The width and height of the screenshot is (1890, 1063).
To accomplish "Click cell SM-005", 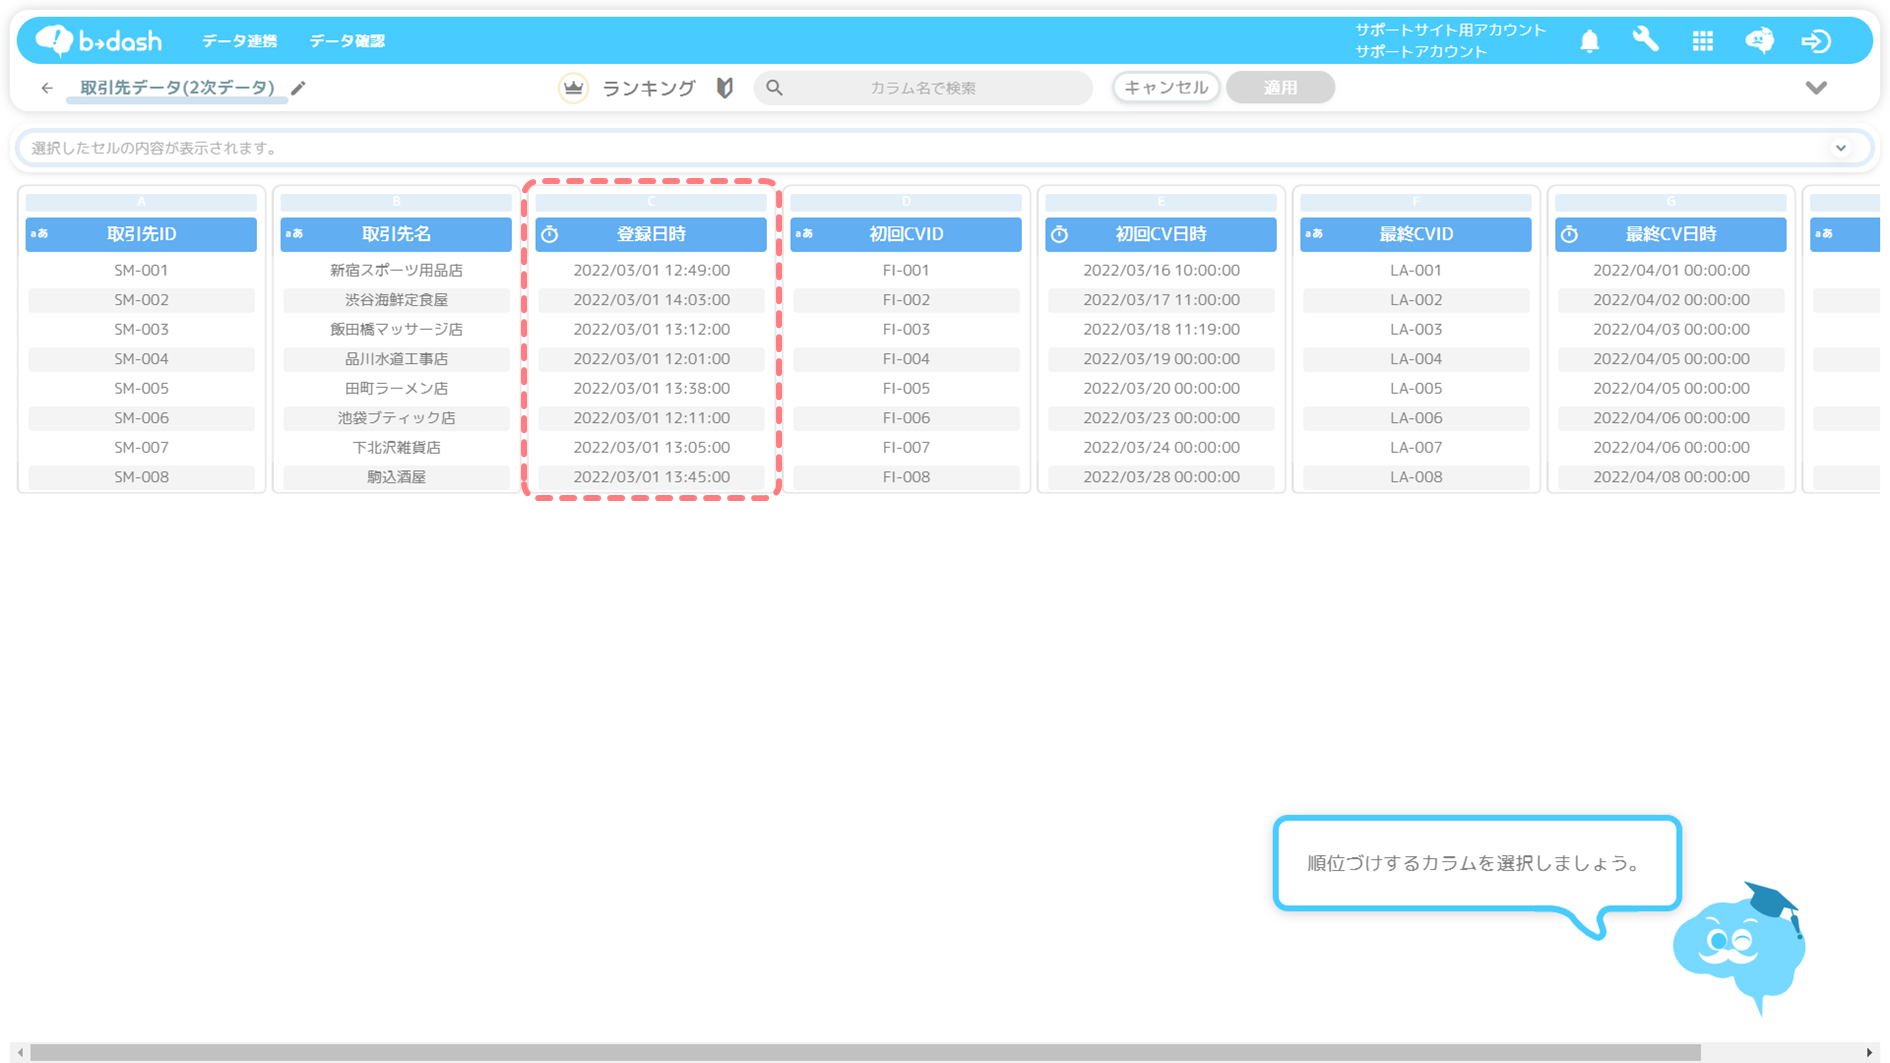I will click(x=141, y=388).
